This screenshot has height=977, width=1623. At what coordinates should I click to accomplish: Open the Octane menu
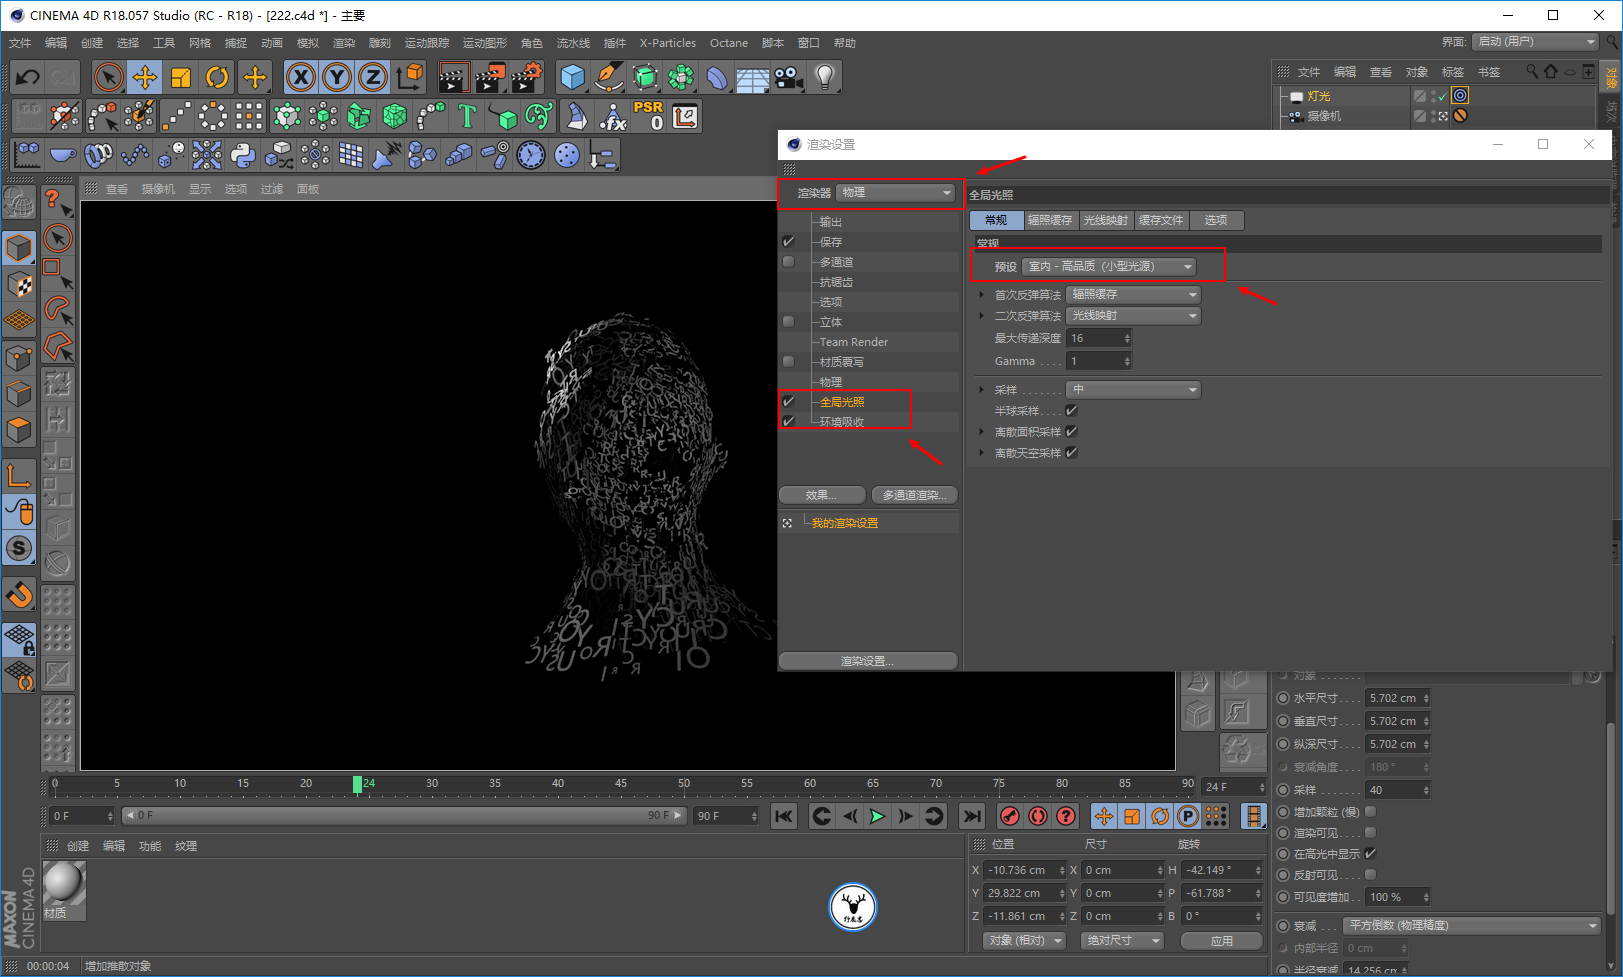(x=729, y=43)
